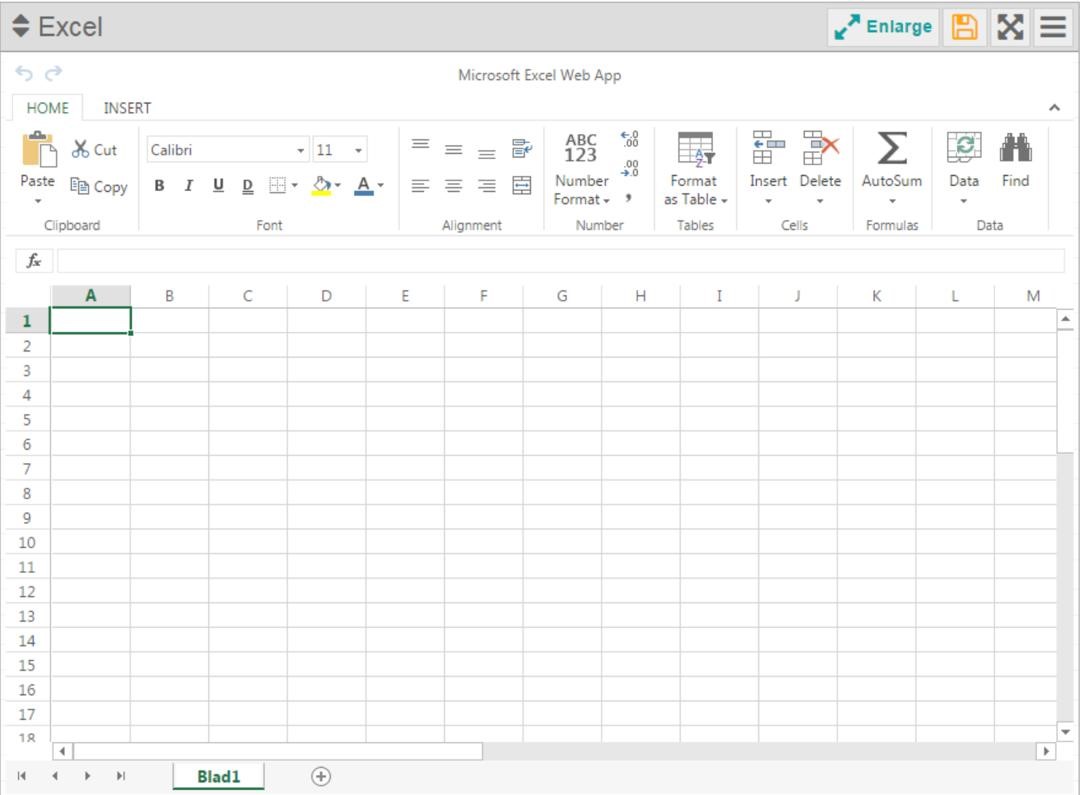Screen dimensions: 1080x795
Task: Toggle Bold formatting
Action: tap(159, 185)
